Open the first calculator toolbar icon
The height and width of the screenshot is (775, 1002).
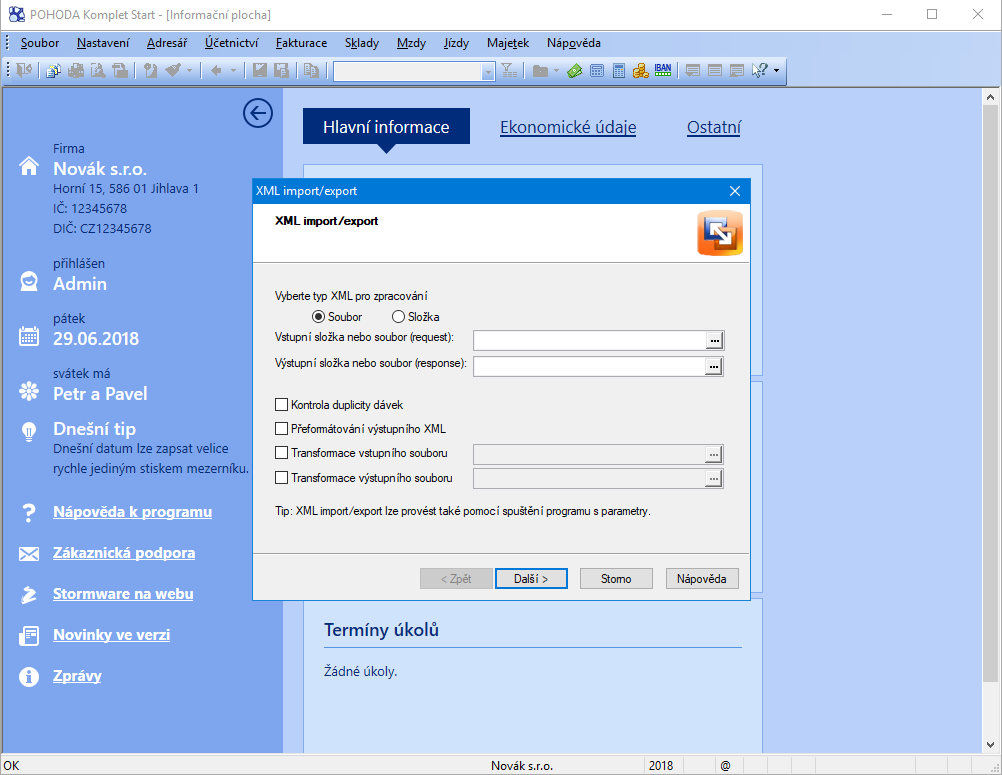(x=597, y=70)
